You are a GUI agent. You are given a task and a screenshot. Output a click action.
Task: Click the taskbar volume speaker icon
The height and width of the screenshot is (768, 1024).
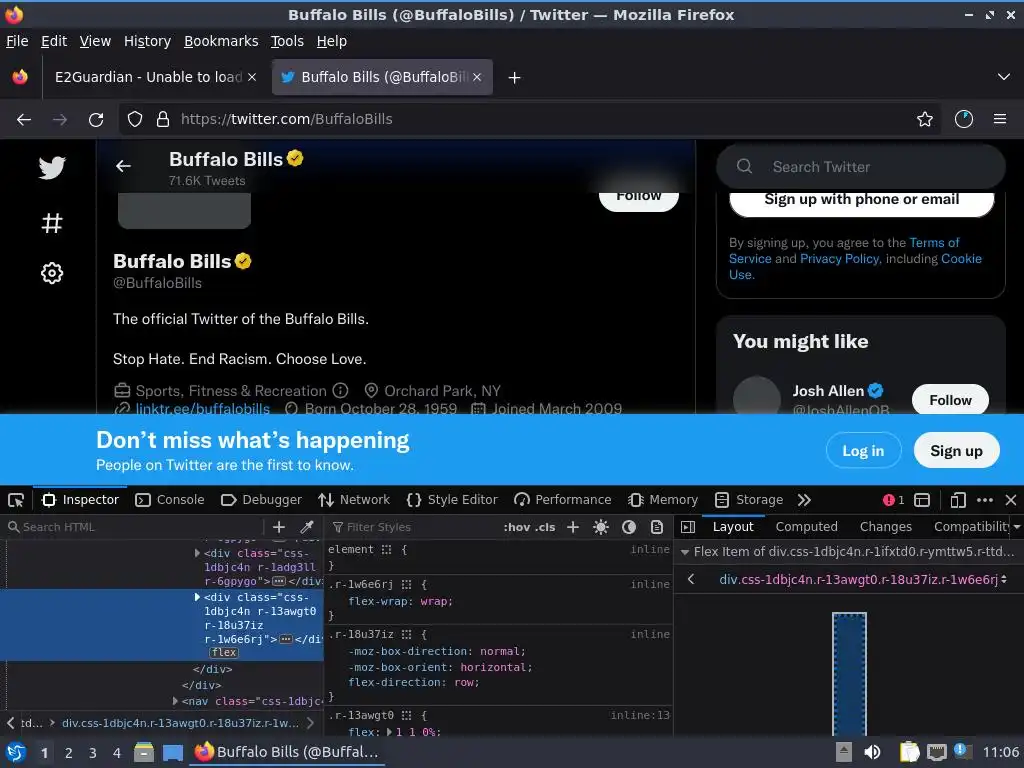pyautogui.click(x=872, y=752)
